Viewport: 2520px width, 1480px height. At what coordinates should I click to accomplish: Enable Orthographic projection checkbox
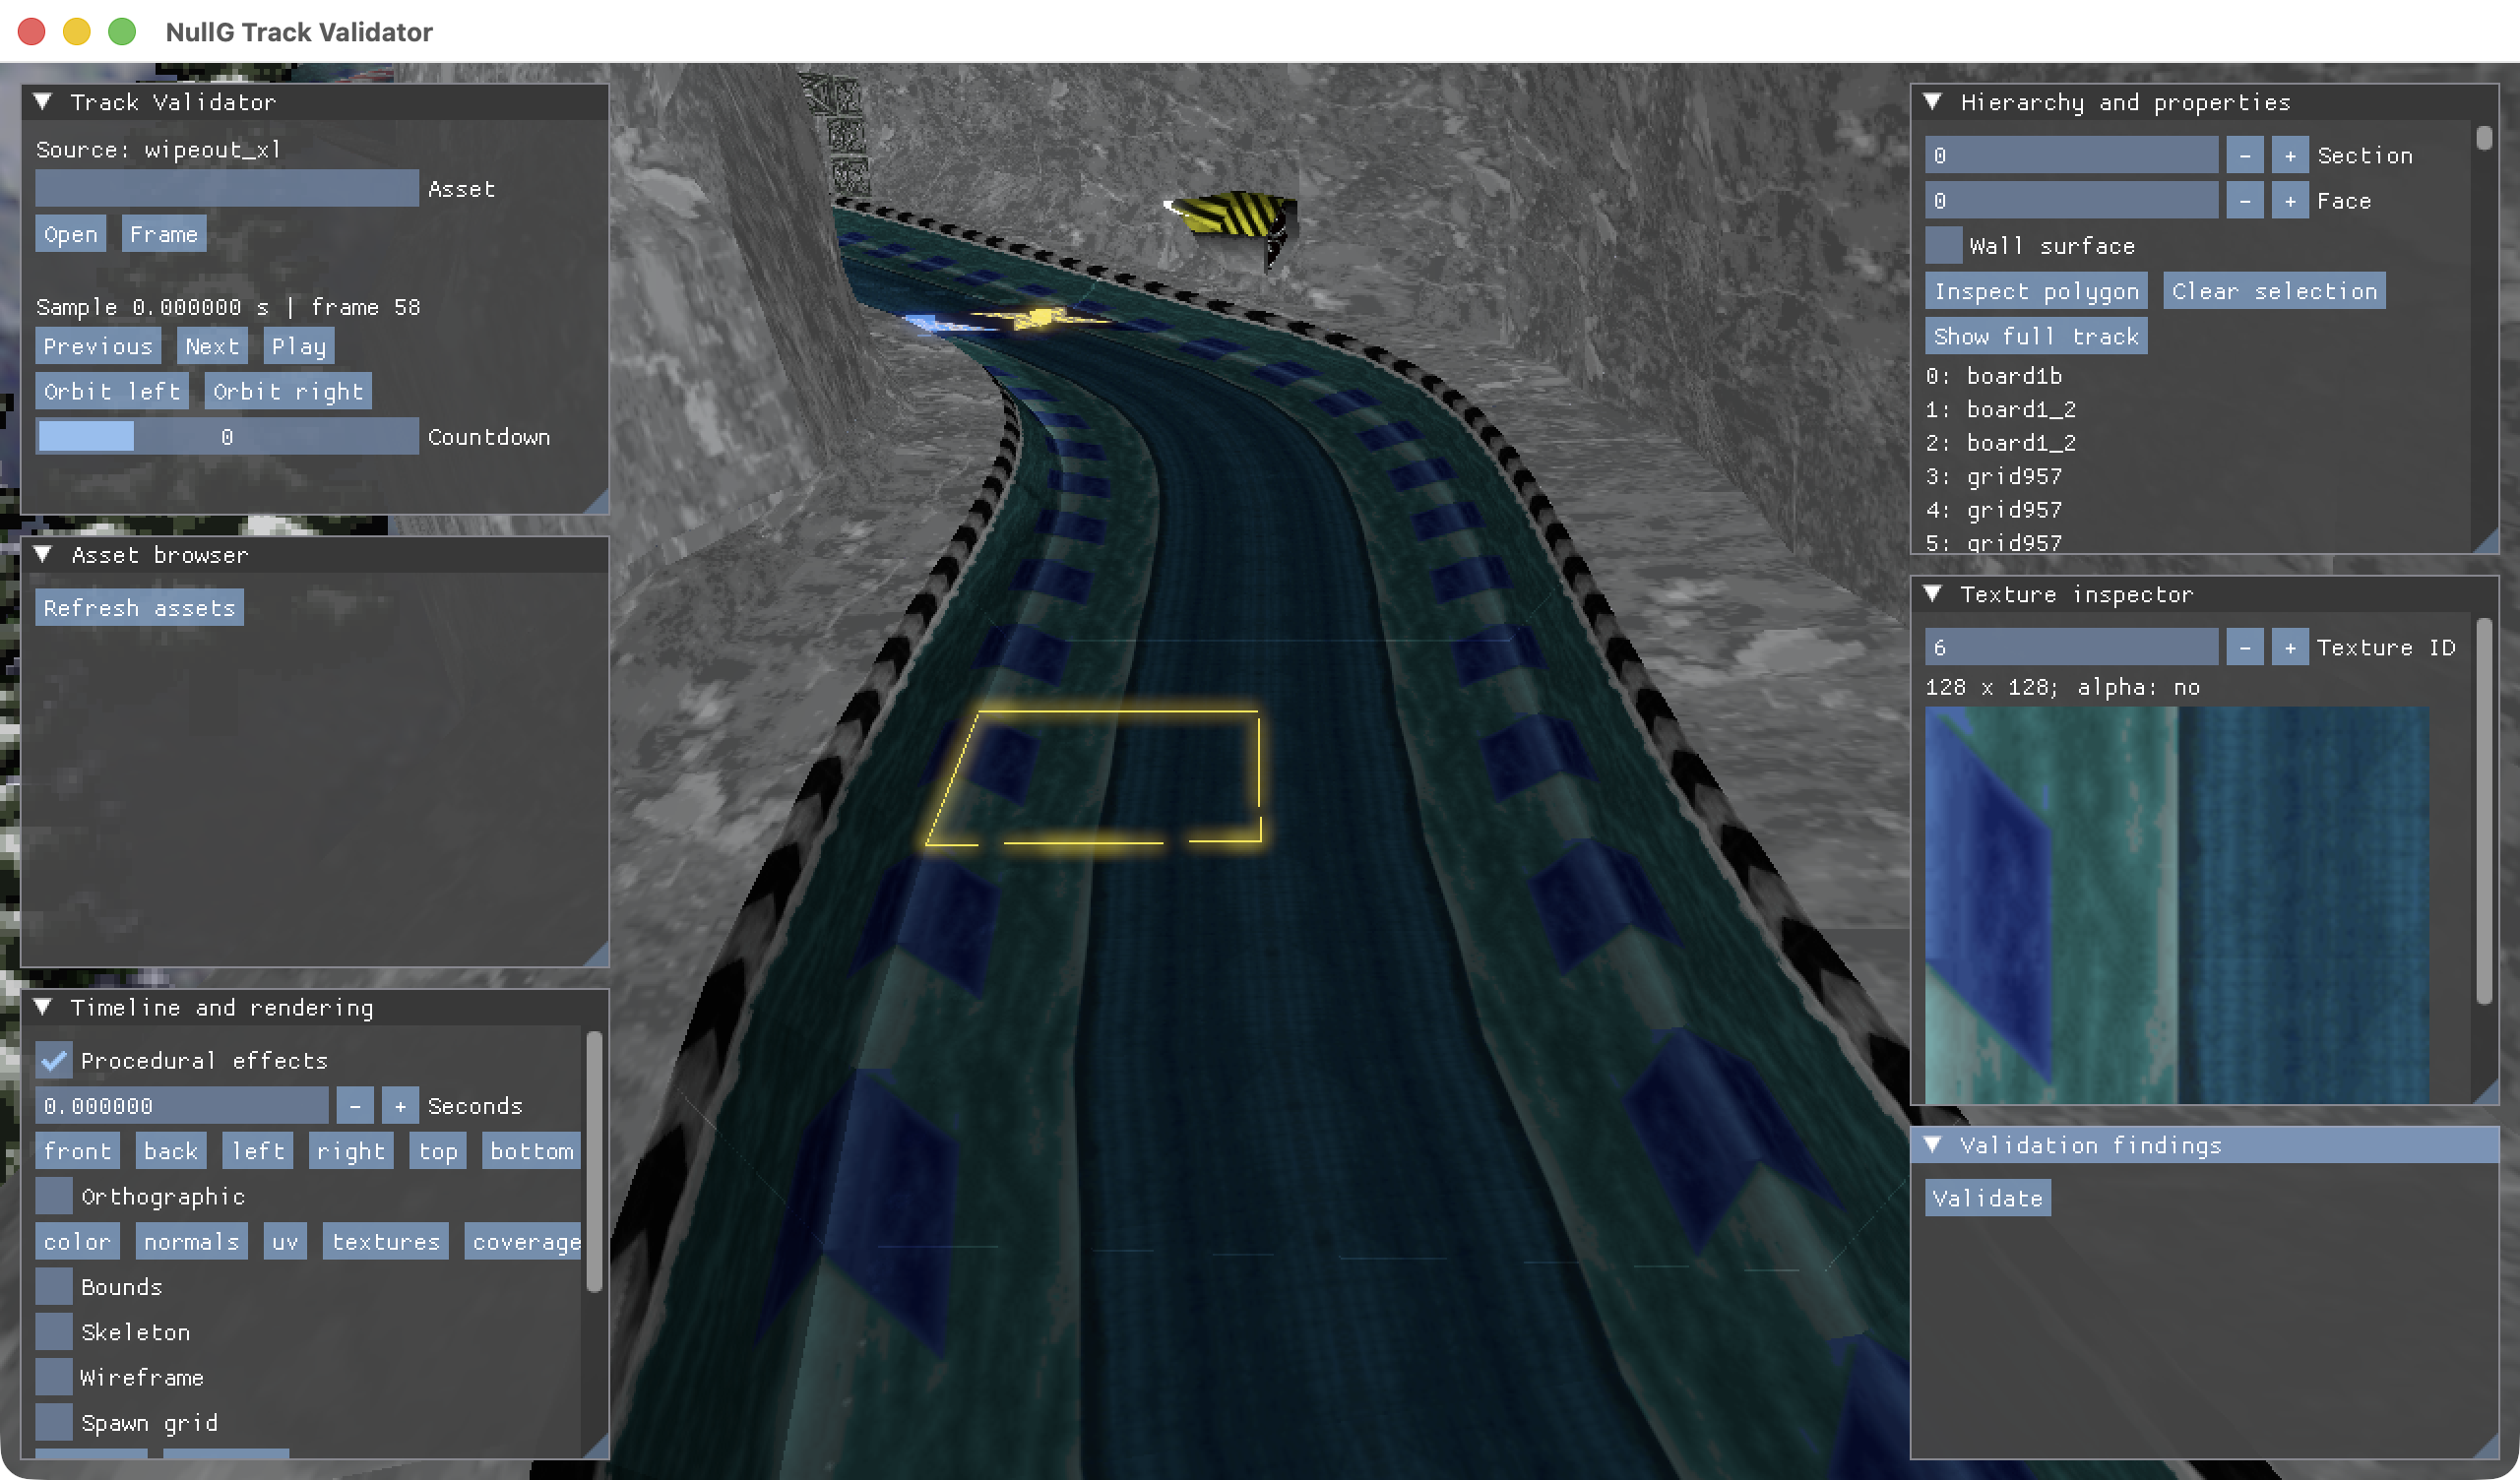[x=54, y=1196]
